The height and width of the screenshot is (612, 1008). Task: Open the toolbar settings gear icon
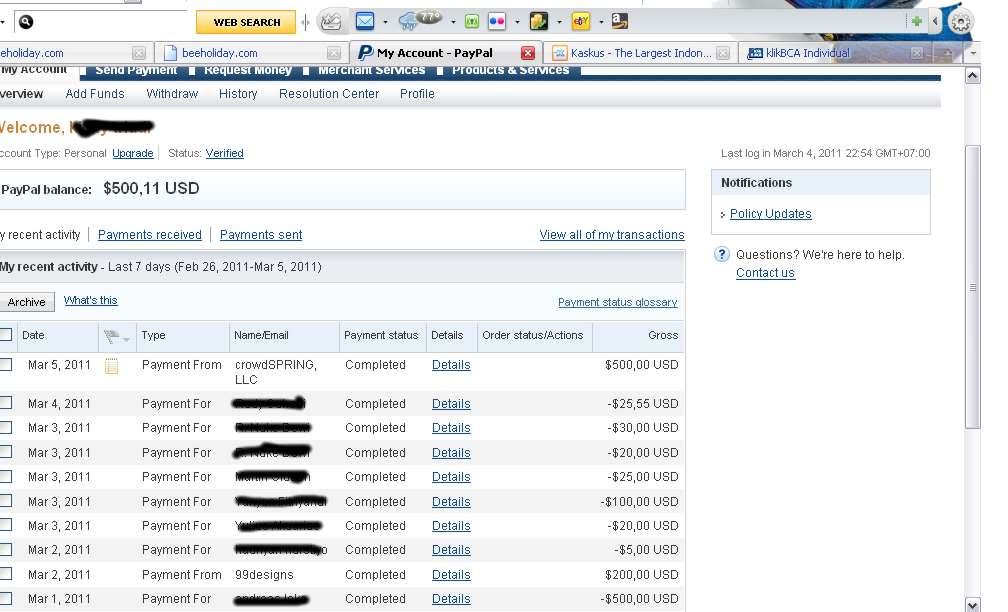960,22
